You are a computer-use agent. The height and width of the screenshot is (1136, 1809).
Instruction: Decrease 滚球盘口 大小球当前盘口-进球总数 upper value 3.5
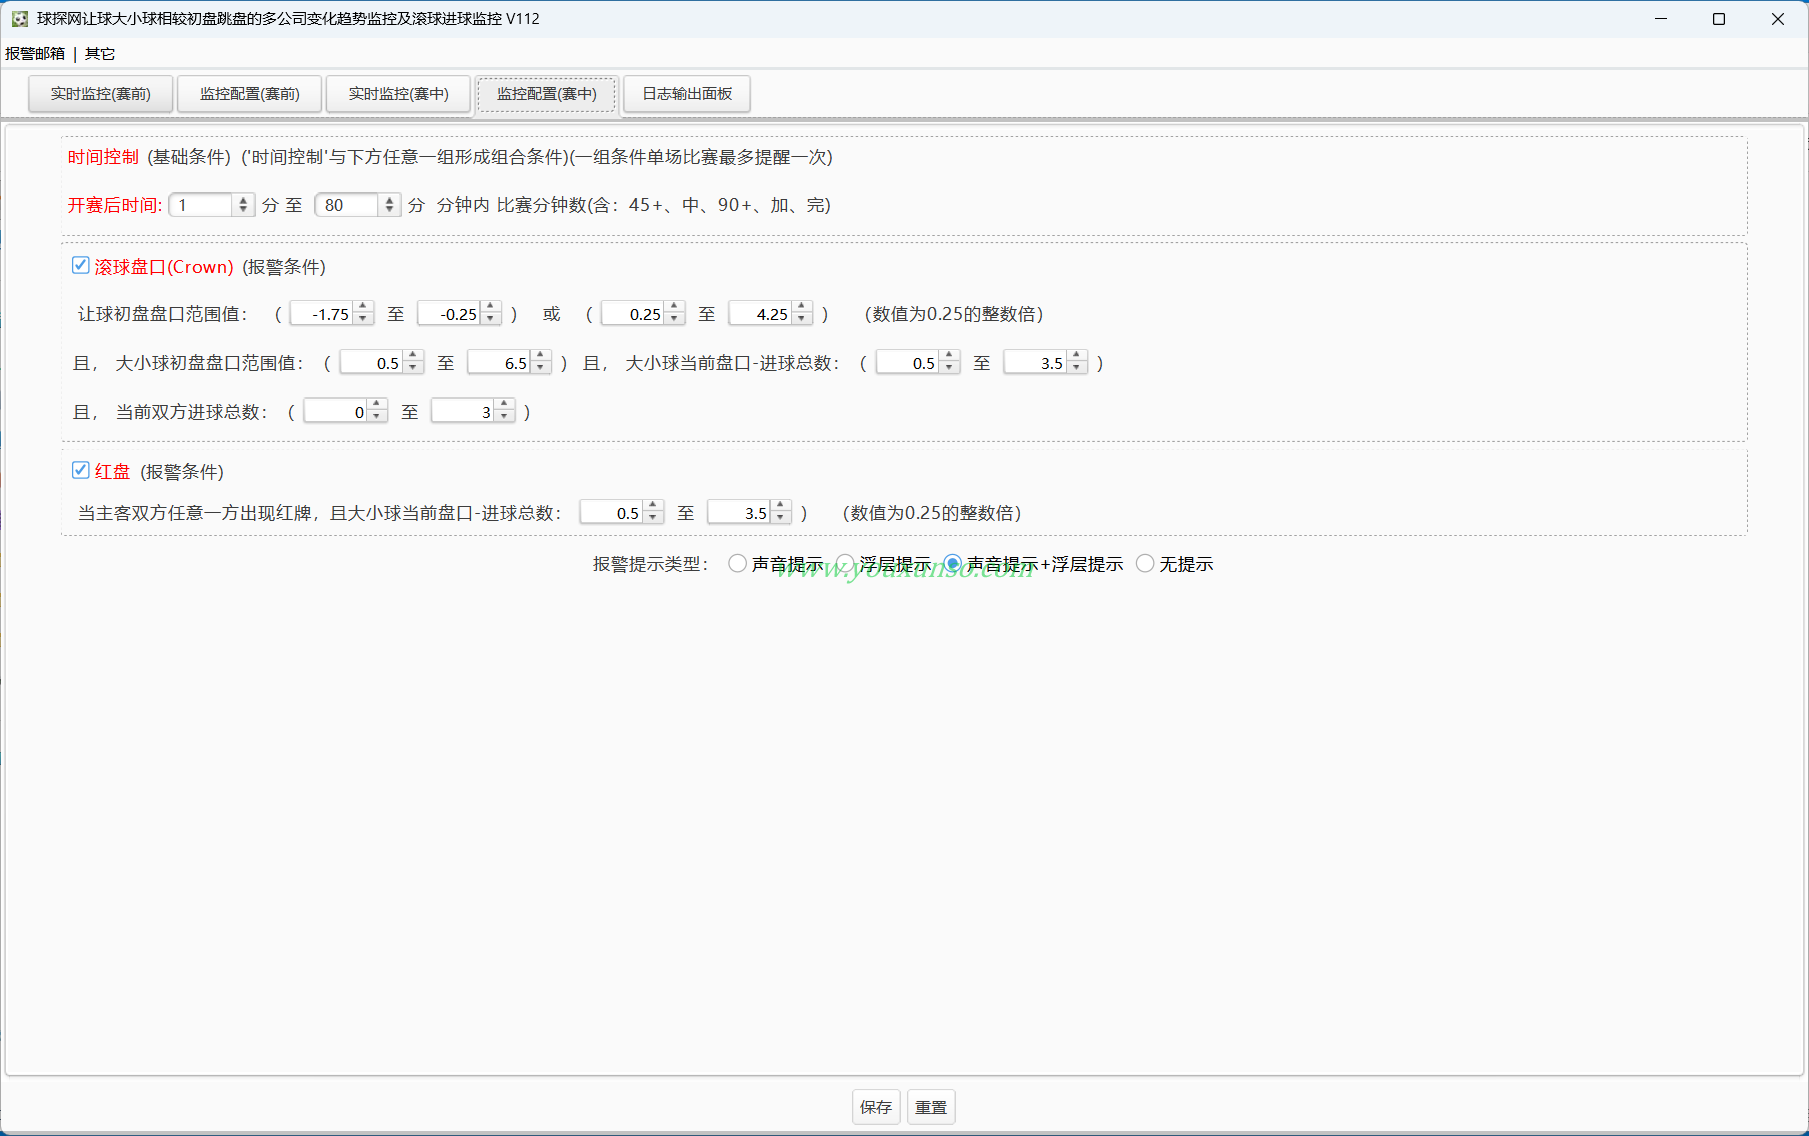click(1076, 369)
